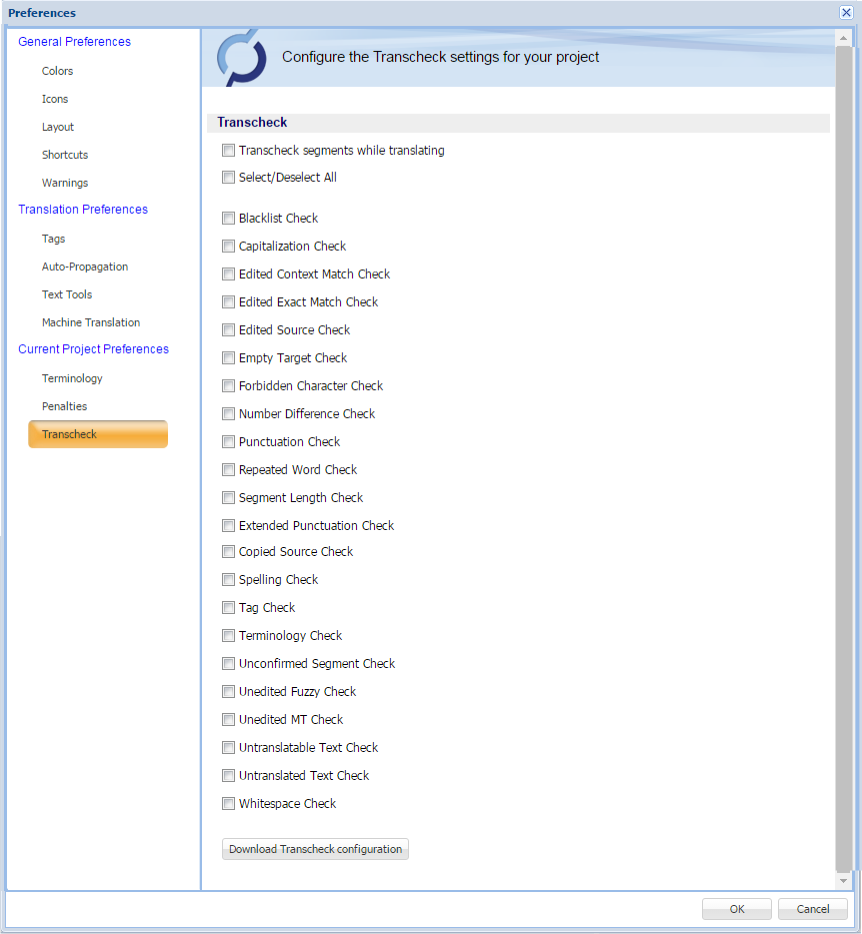Select Auto-Propagation settings
This screenshot has height=934, width=862.
pos(85,267)
